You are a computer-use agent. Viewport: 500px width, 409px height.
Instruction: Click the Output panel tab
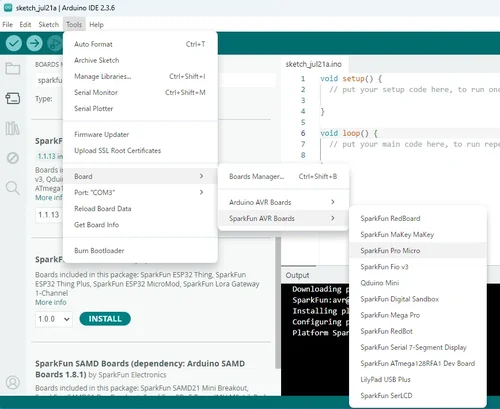[x=297, y=275]
